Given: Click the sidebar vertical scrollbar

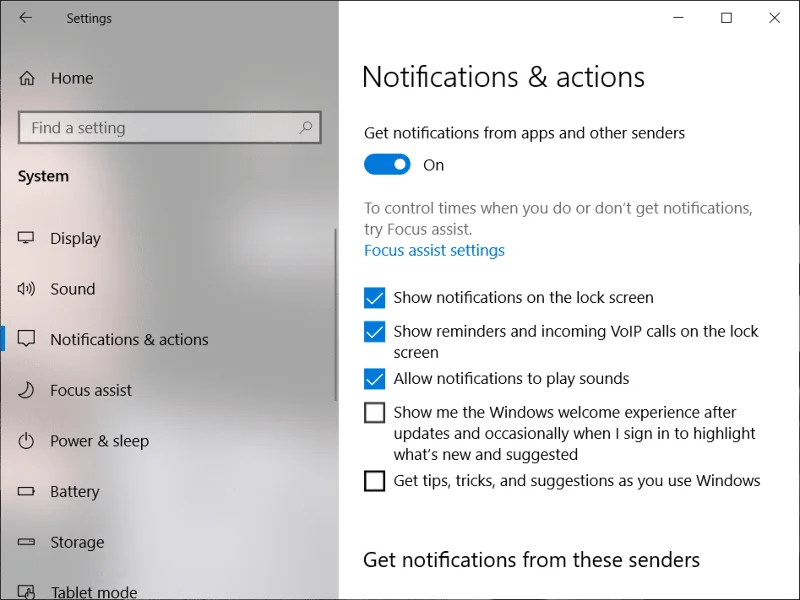Looking at the screenshot, I should [335, 314].
